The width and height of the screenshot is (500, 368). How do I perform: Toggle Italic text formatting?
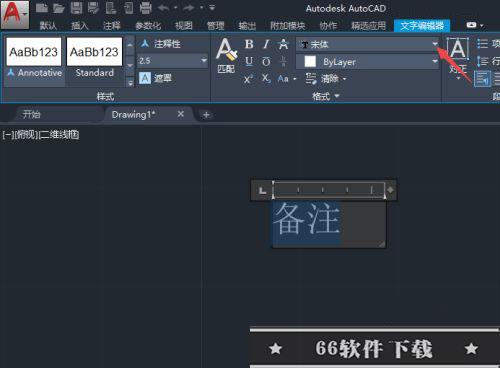pos(266,44)
